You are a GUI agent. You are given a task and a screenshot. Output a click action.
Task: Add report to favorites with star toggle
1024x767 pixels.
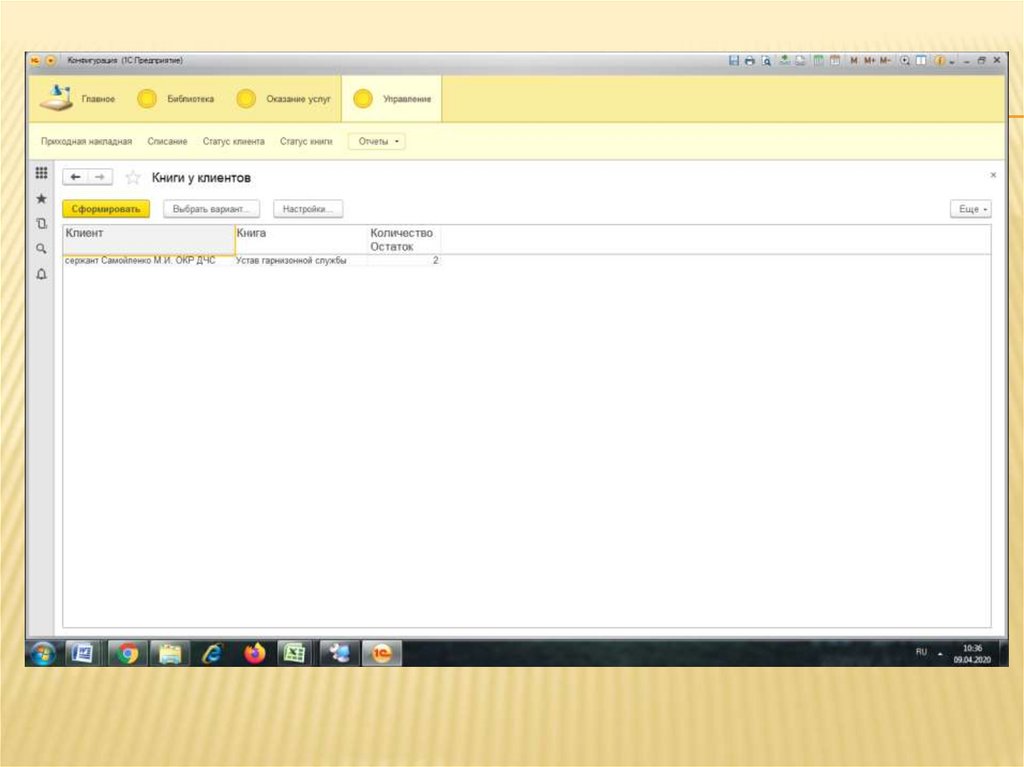[x=132, y=178]
